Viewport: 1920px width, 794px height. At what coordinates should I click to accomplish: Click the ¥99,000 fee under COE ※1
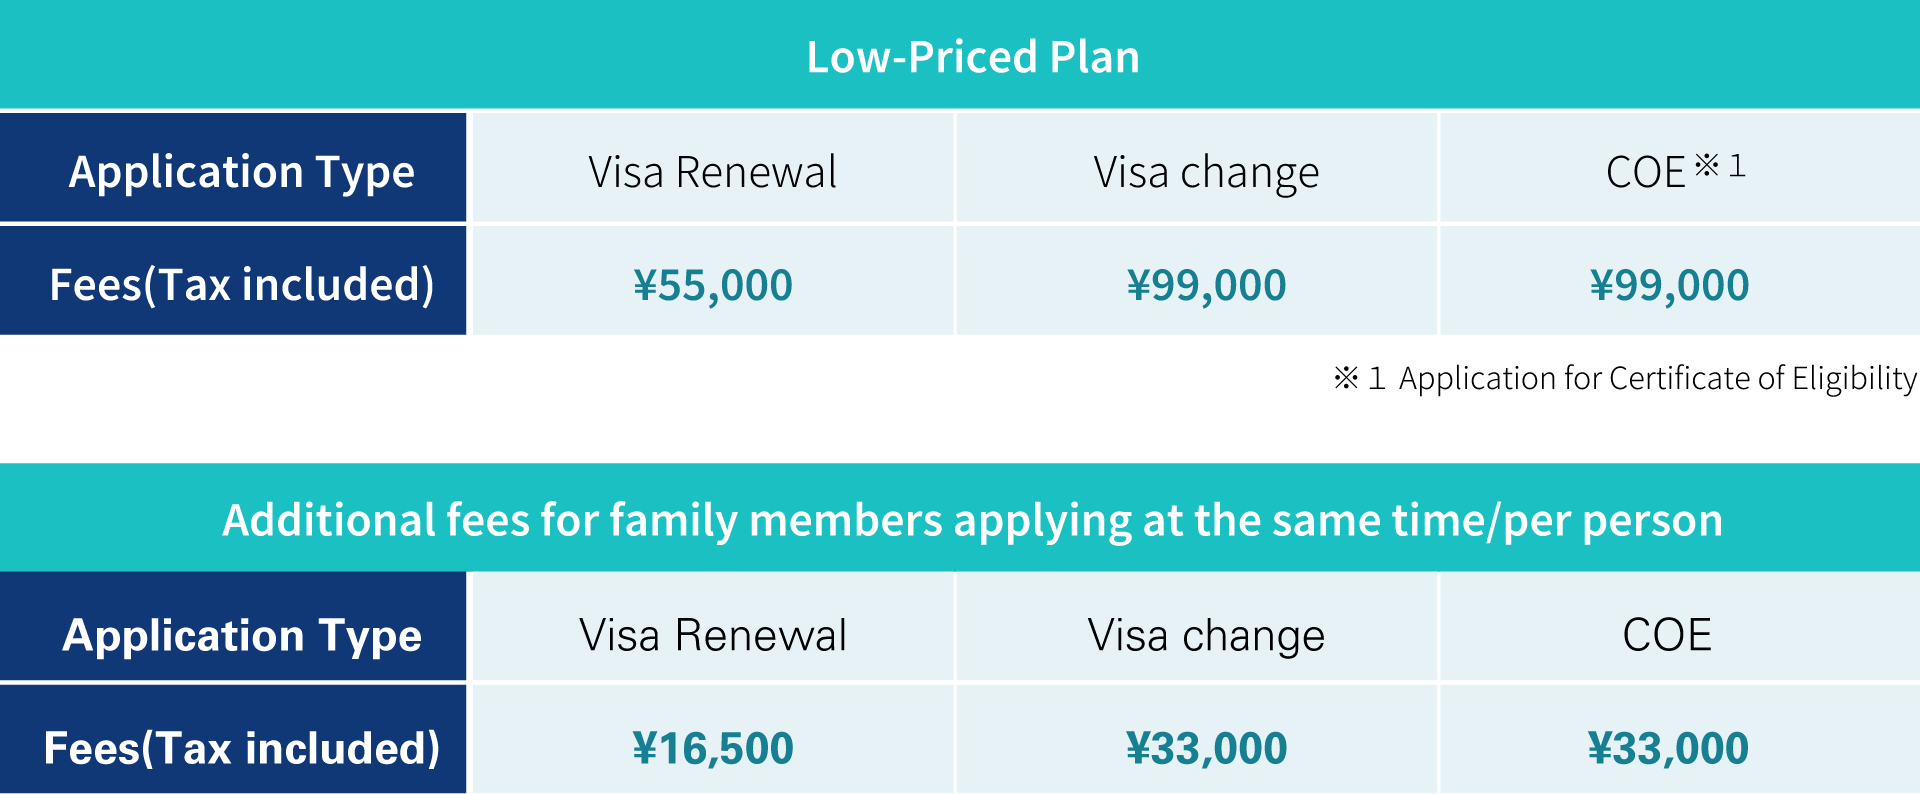1669,285
